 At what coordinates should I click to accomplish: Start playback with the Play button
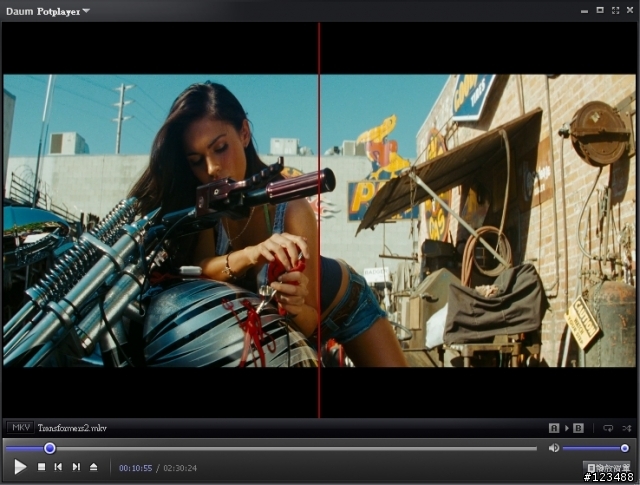click(20, 467)
